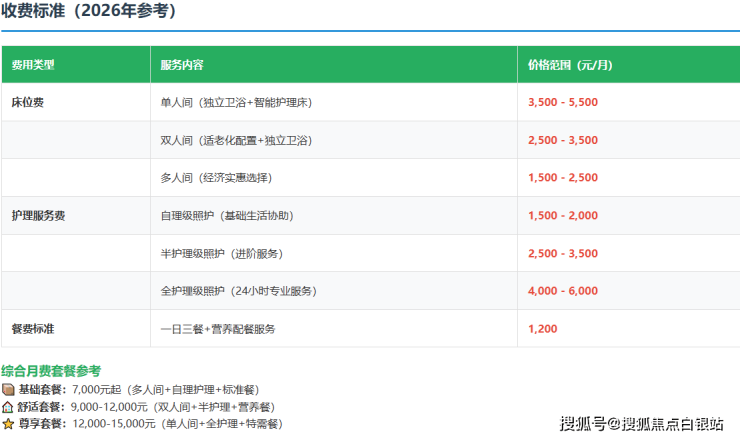Select the 服务内容 column header
This screenshot has height=440, width=740.
pyautogui.click(x=182, y=65)
